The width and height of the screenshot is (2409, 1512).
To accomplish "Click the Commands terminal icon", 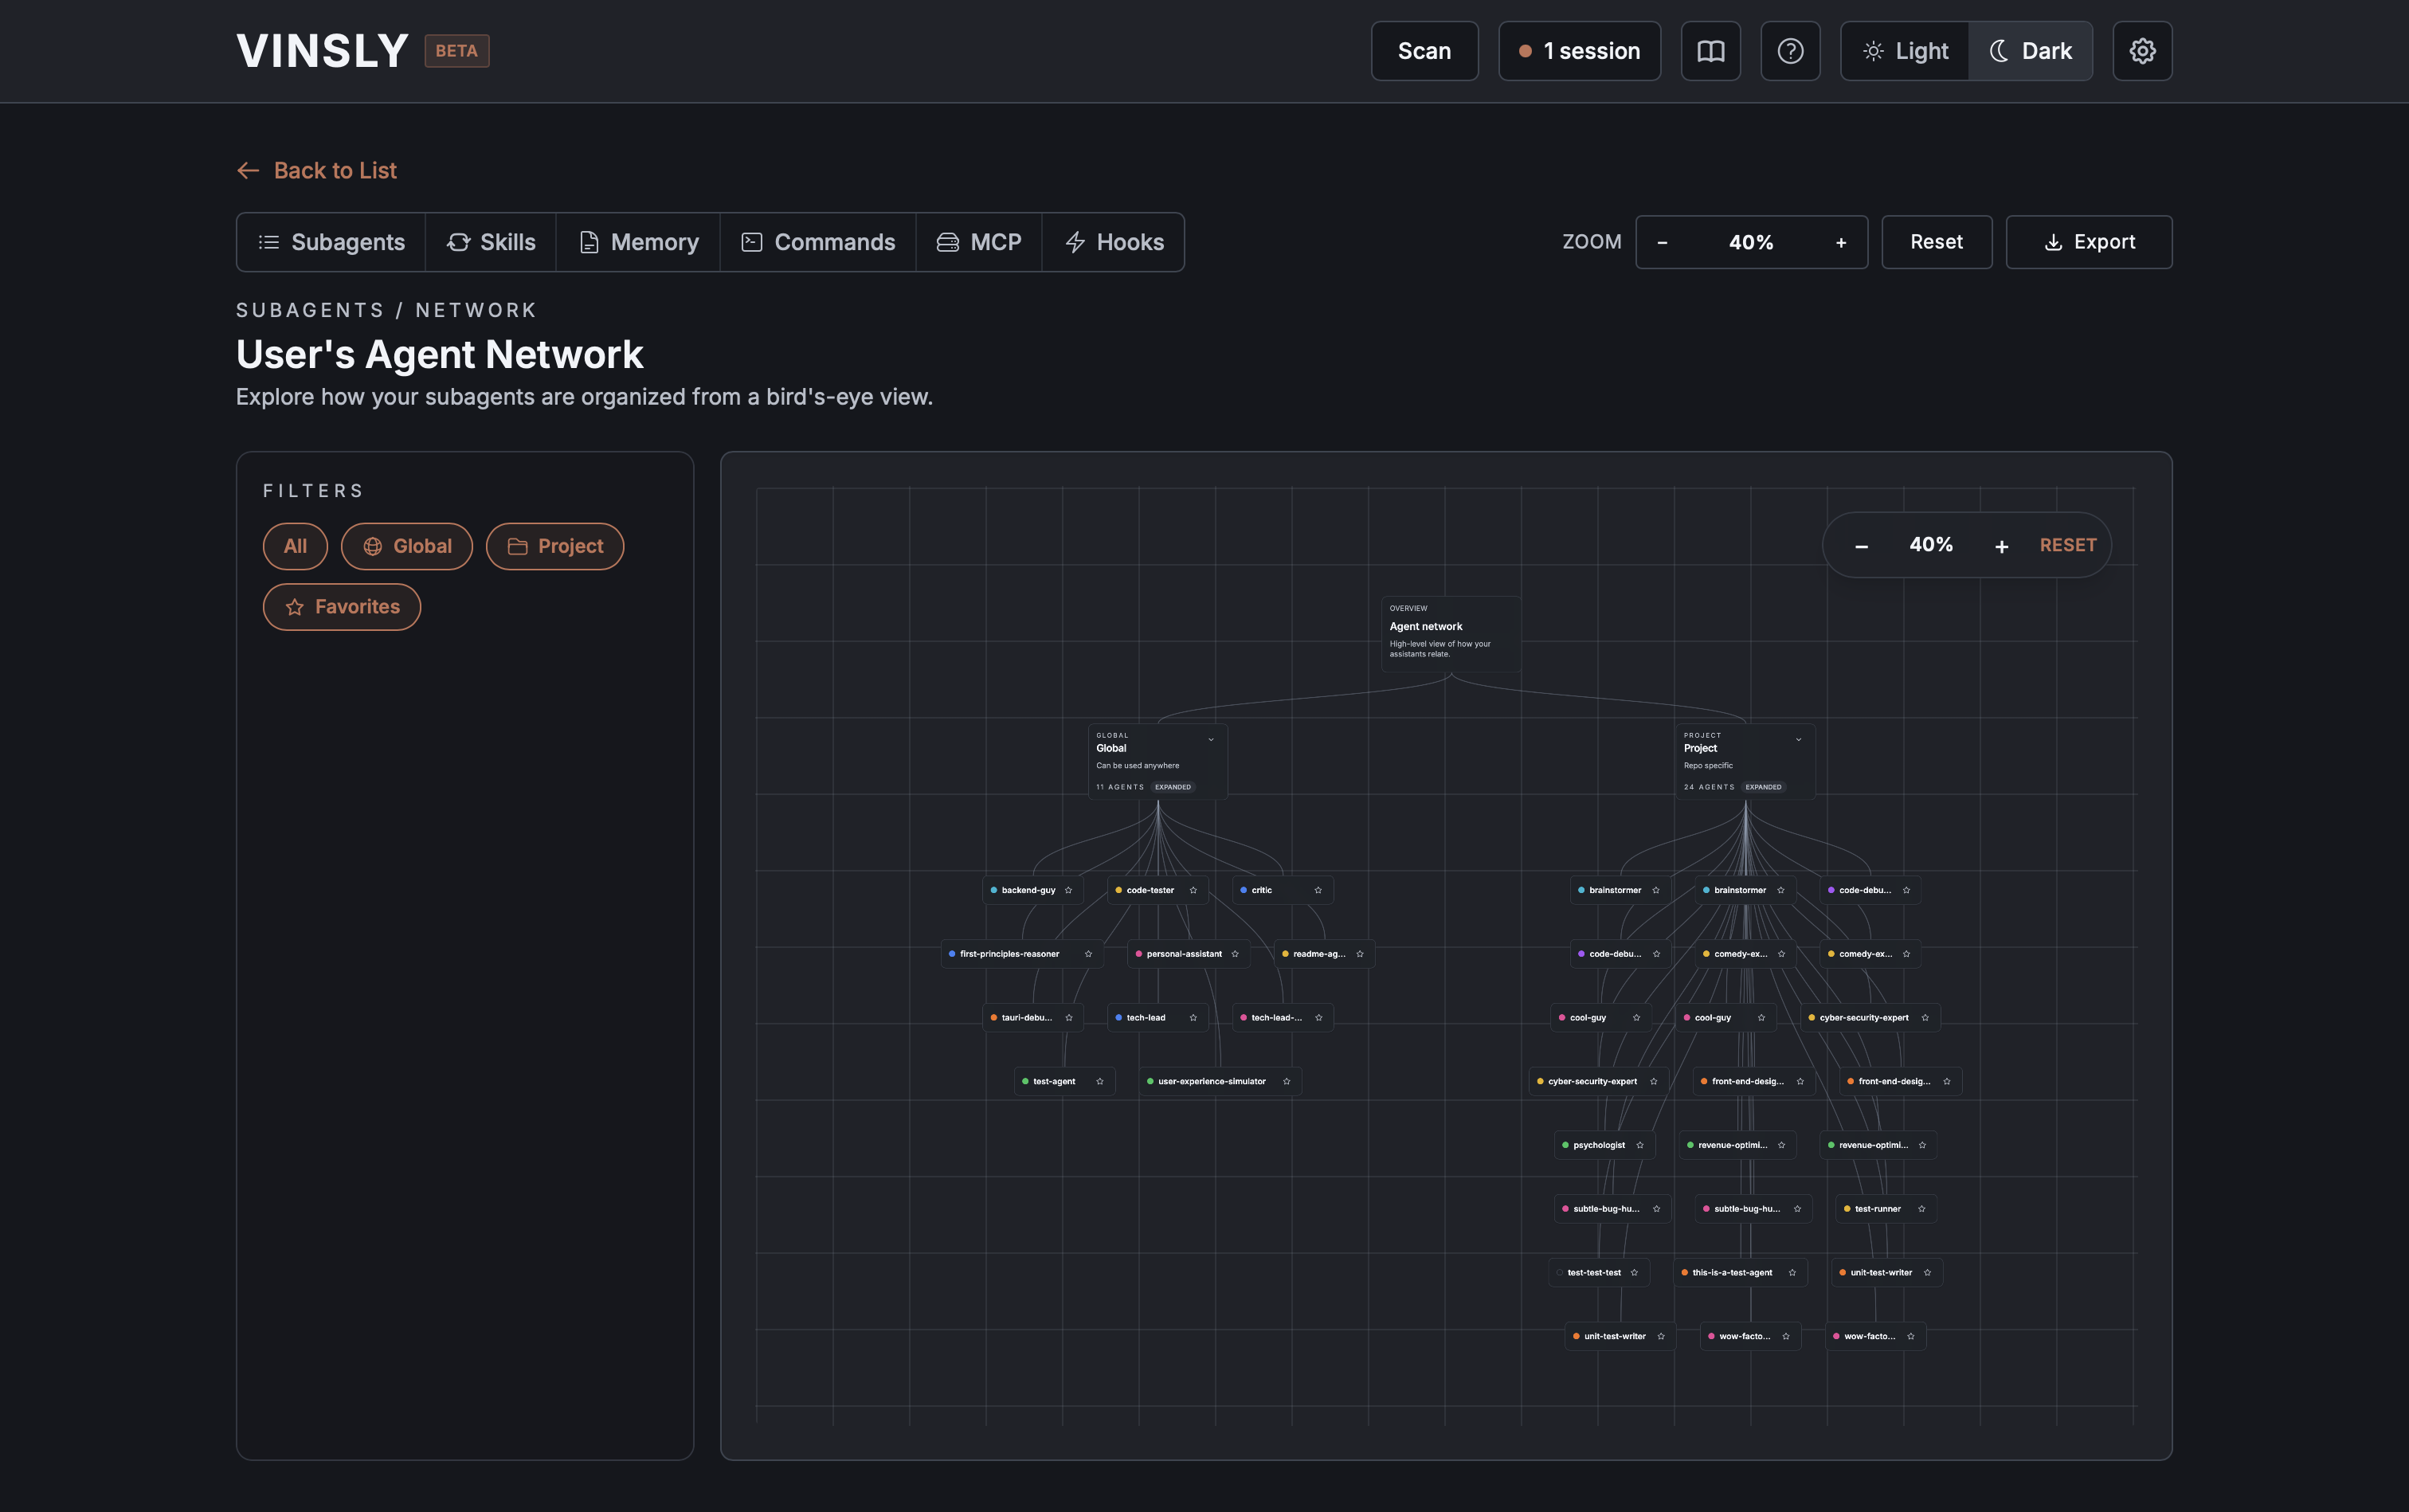I will (752, 241).
